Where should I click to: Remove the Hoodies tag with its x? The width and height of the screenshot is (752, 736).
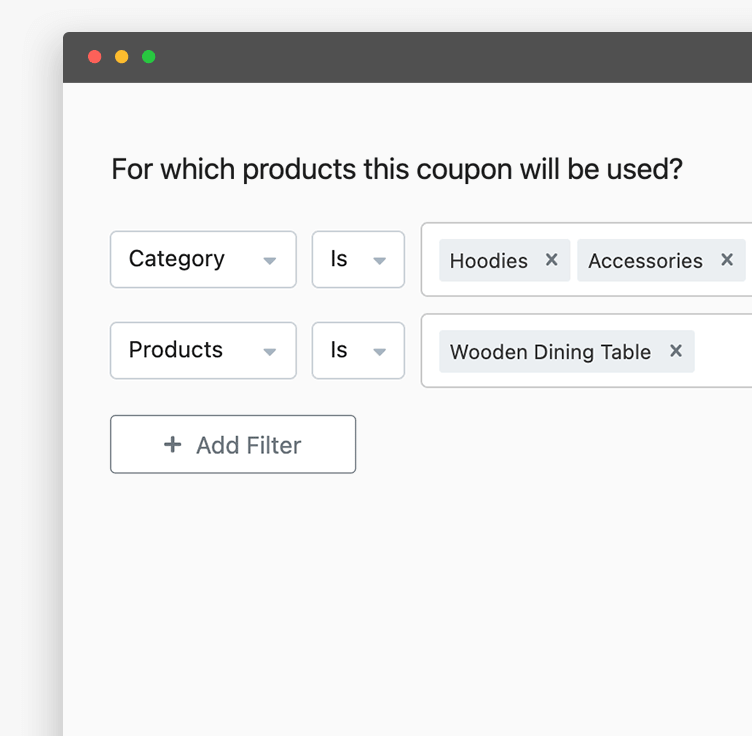click(x=551, y=260)
